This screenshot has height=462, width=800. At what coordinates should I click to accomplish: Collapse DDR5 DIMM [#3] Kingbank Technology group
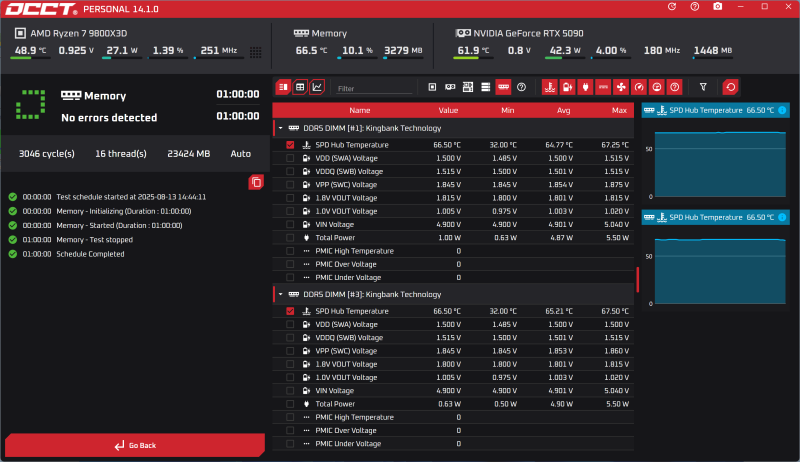[280, 294]
